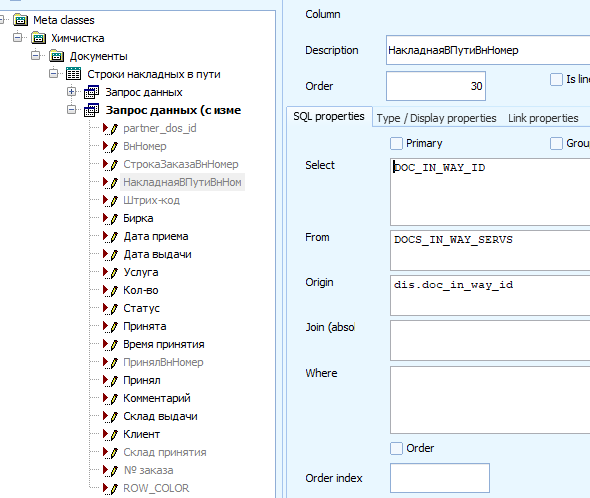This screenshot has width=590, height=498.
Task: Select the Химчистка folder icon
Action: point(38,38)
